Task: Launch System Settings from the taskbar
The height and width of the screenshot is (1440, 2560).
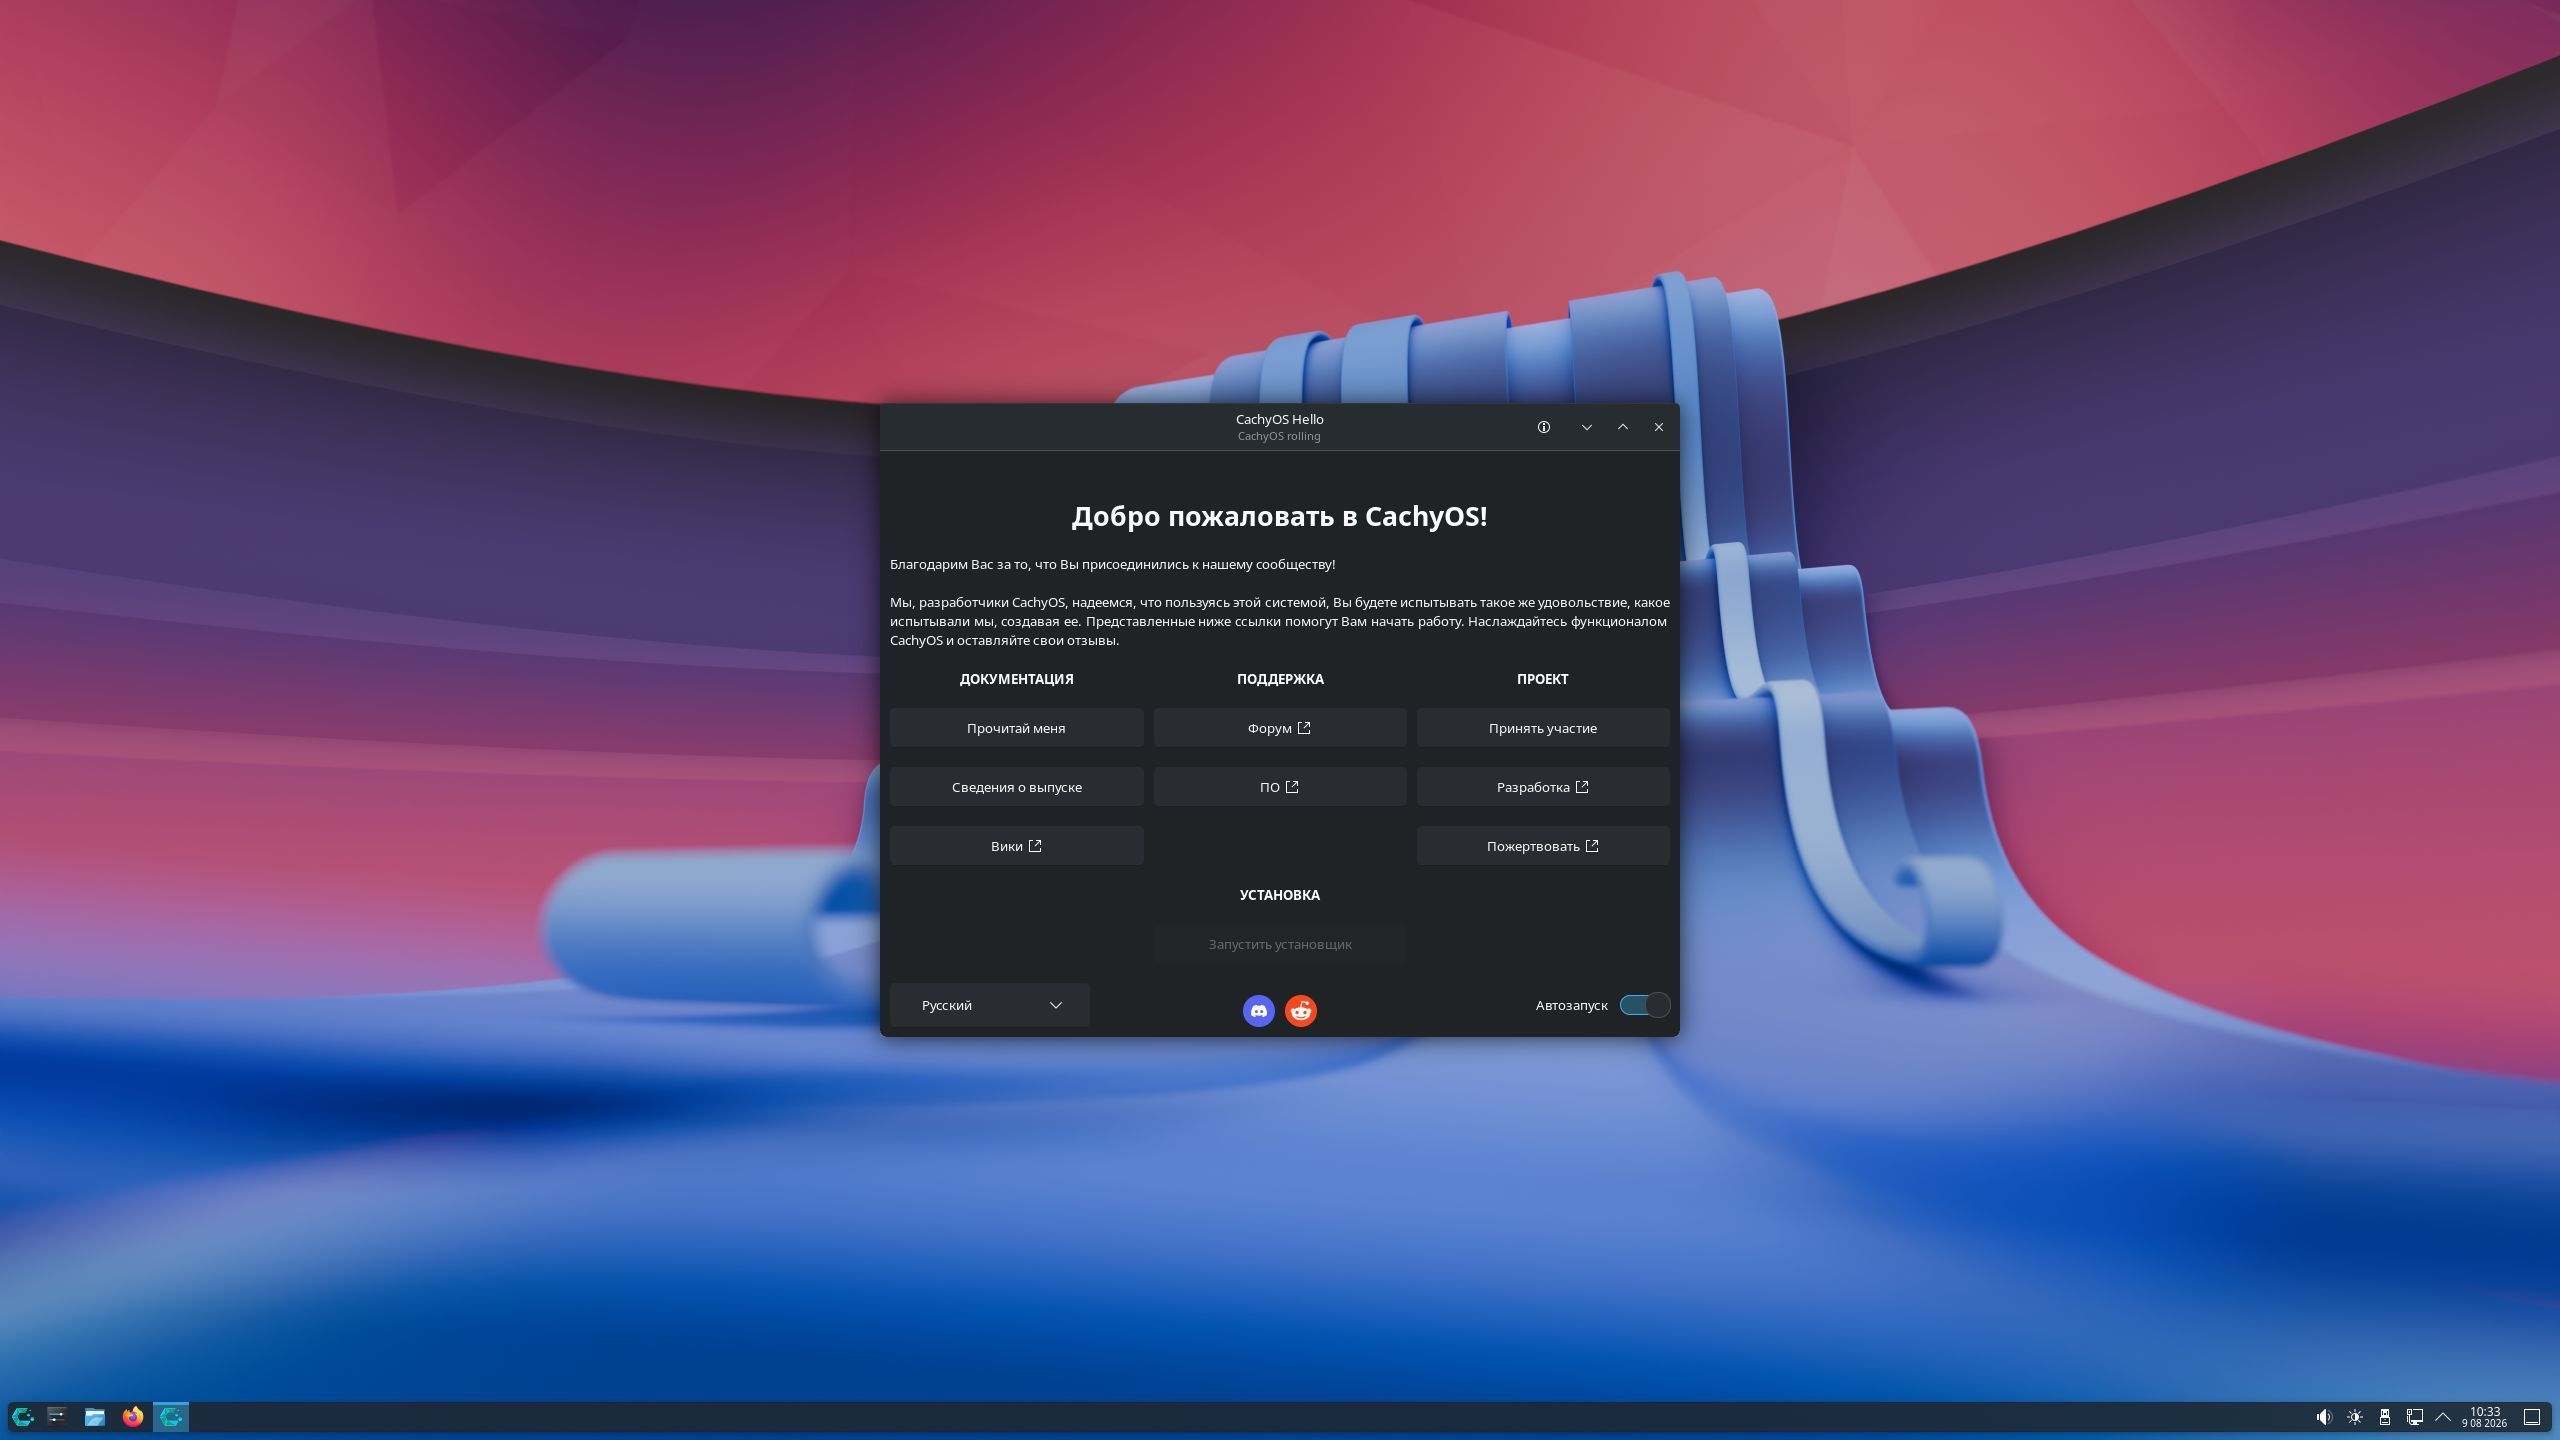Action: [x=57, y=1417]
